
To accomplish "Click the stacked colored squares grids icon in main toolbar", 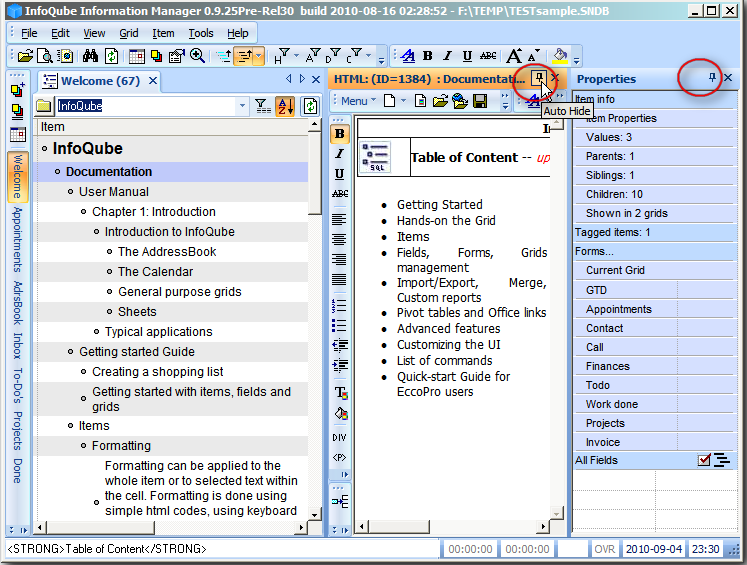I will 156,56.
